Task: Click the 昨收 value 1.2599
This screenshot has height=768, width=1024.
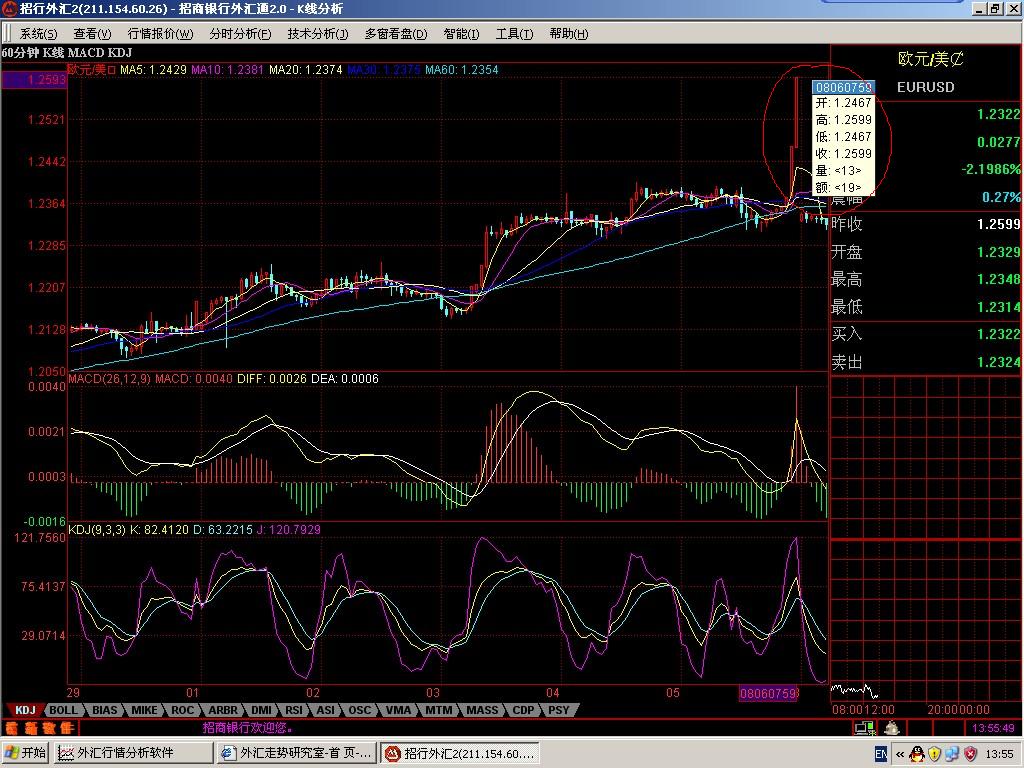Action: [999, 224]
